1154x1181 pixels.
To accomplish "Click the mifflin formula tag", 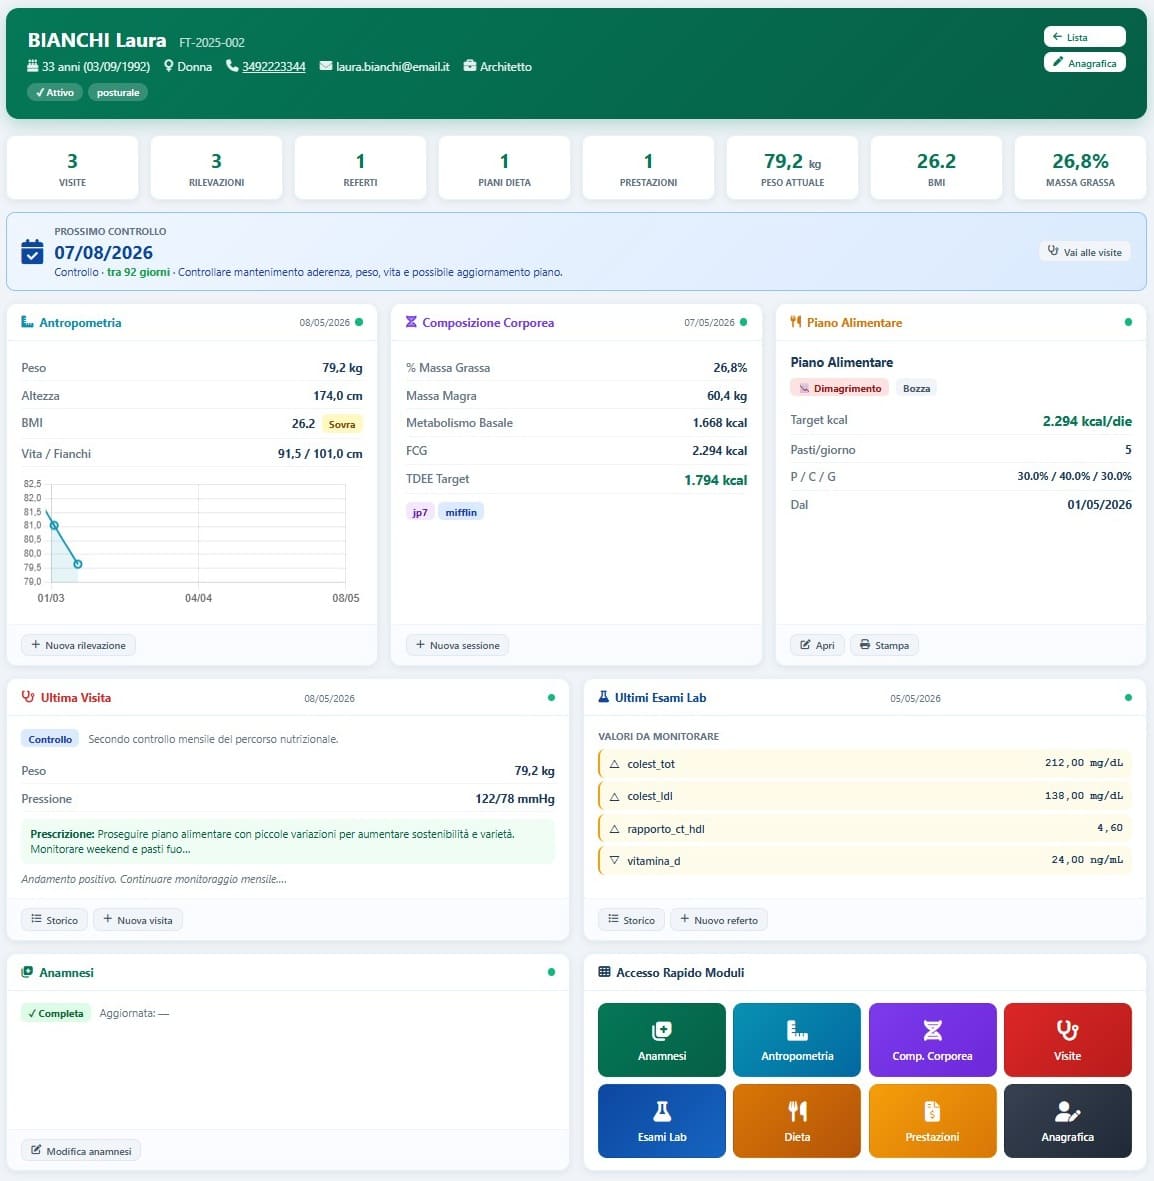I will (x=461, y=512).
